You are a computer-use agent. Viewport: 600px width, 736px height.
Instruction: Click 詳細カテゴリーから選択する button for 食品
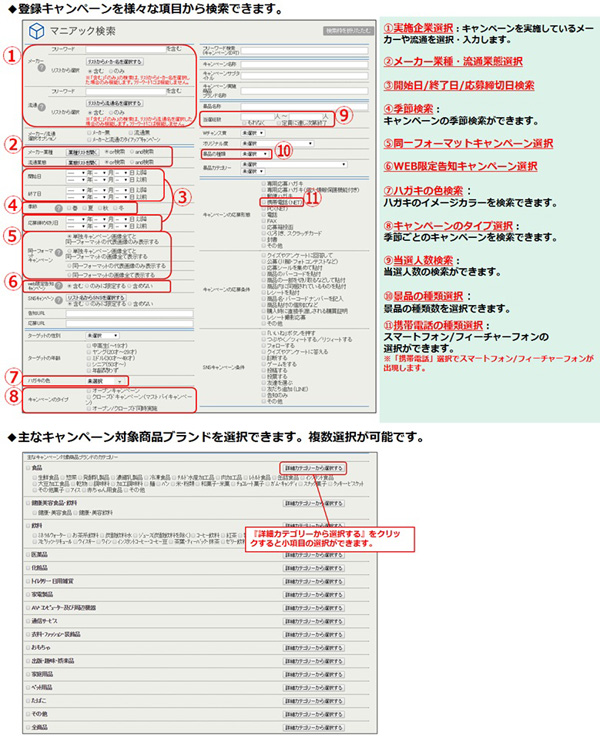tap(314, 468)
